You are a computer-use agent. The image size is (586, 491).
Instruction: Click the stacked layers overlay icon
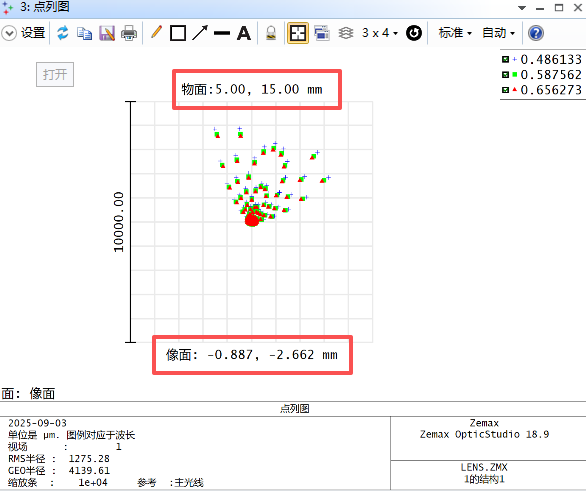click(x=346, y=33)
